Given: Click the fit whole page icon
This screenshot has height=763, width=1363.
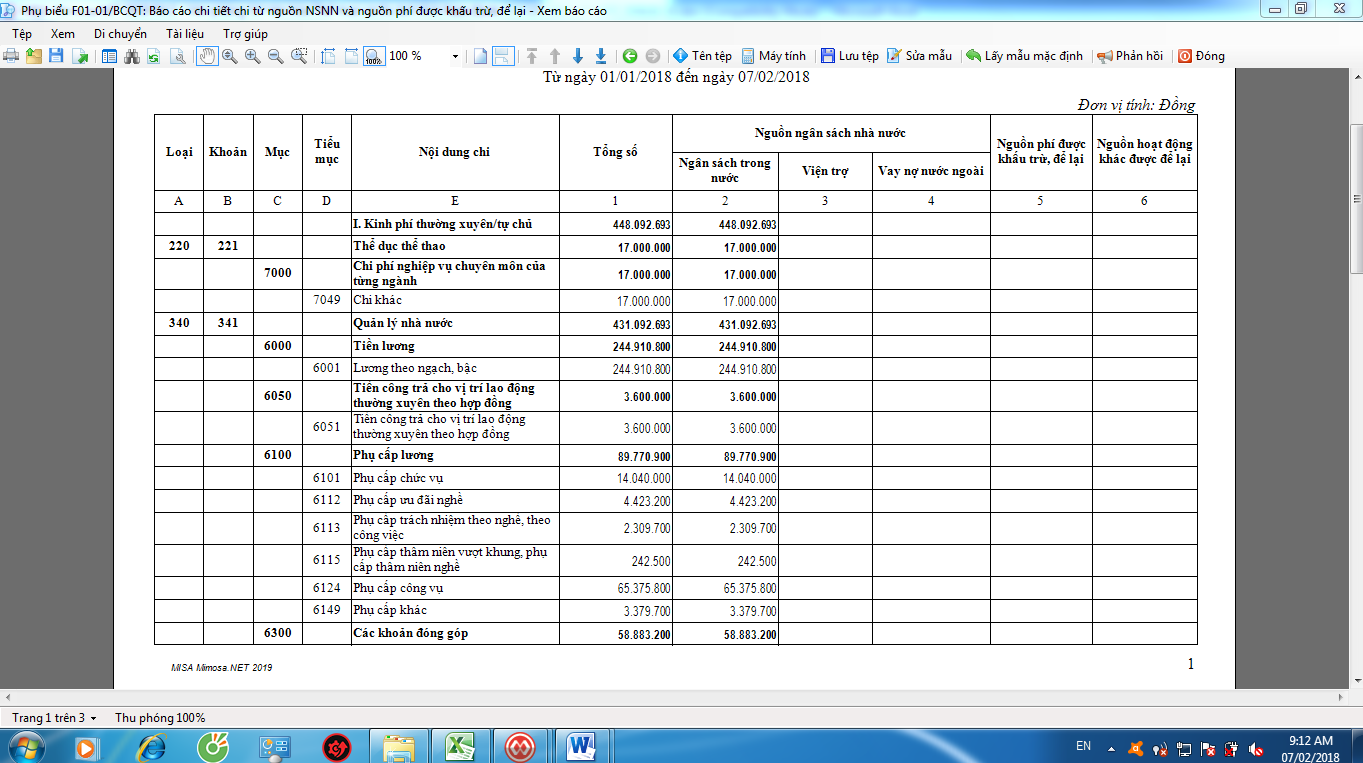Looking at the screenshot, I should coord(351,56).
